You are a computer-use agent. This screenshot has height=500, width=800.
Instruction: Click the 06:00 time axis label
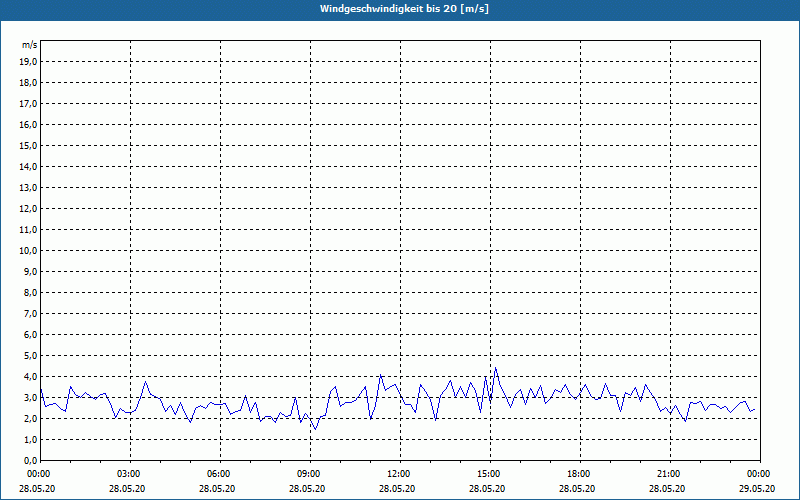[x=220, y=474]
